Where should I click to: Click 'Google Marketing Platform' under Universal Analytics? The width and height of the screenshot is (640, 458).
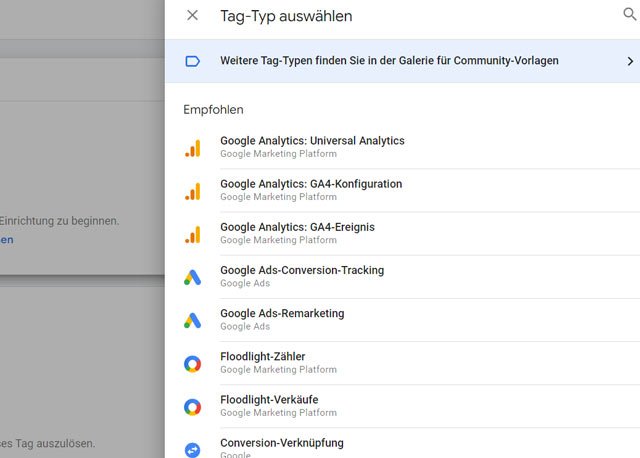[x=279, y=154]
